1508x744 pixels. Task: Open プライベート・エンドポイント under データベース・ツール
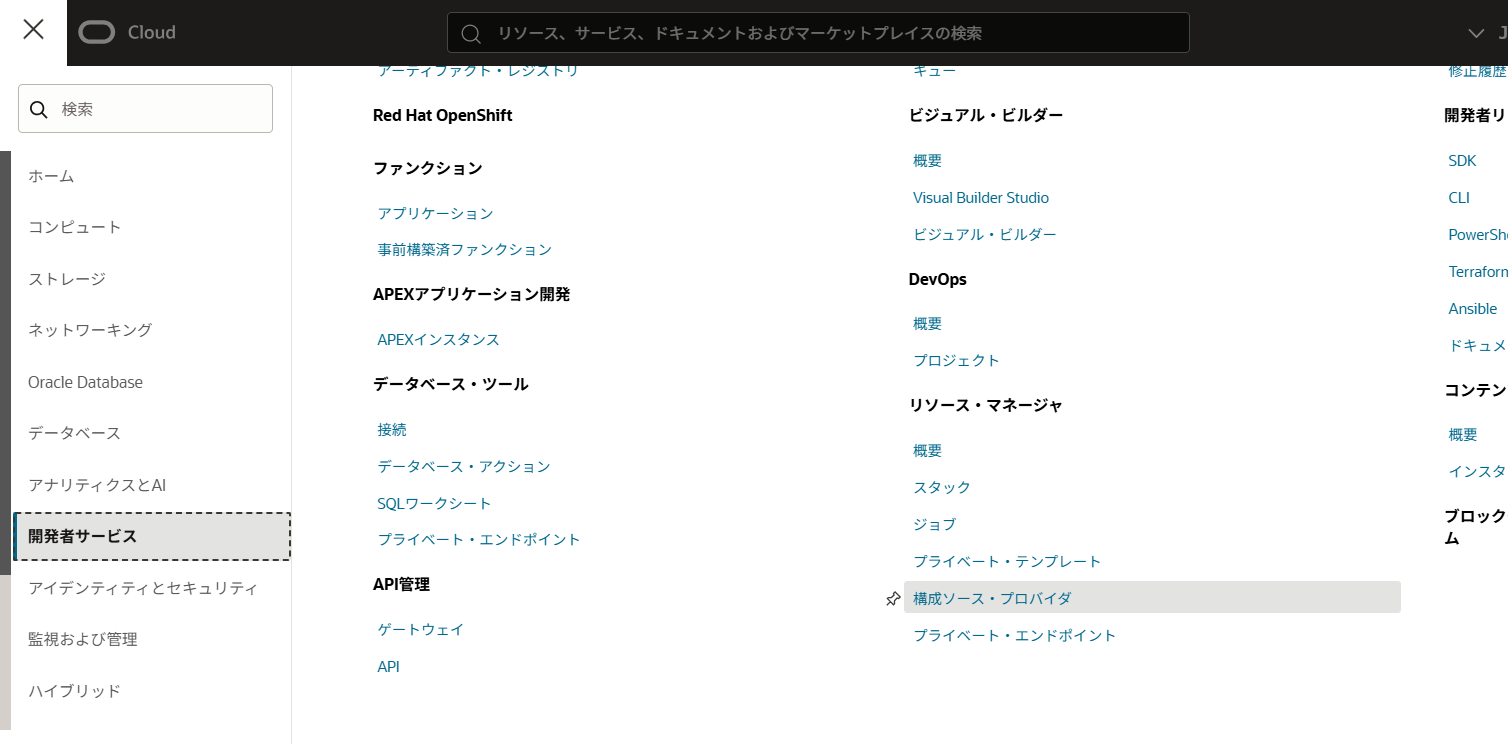click(x=479, y=540)
